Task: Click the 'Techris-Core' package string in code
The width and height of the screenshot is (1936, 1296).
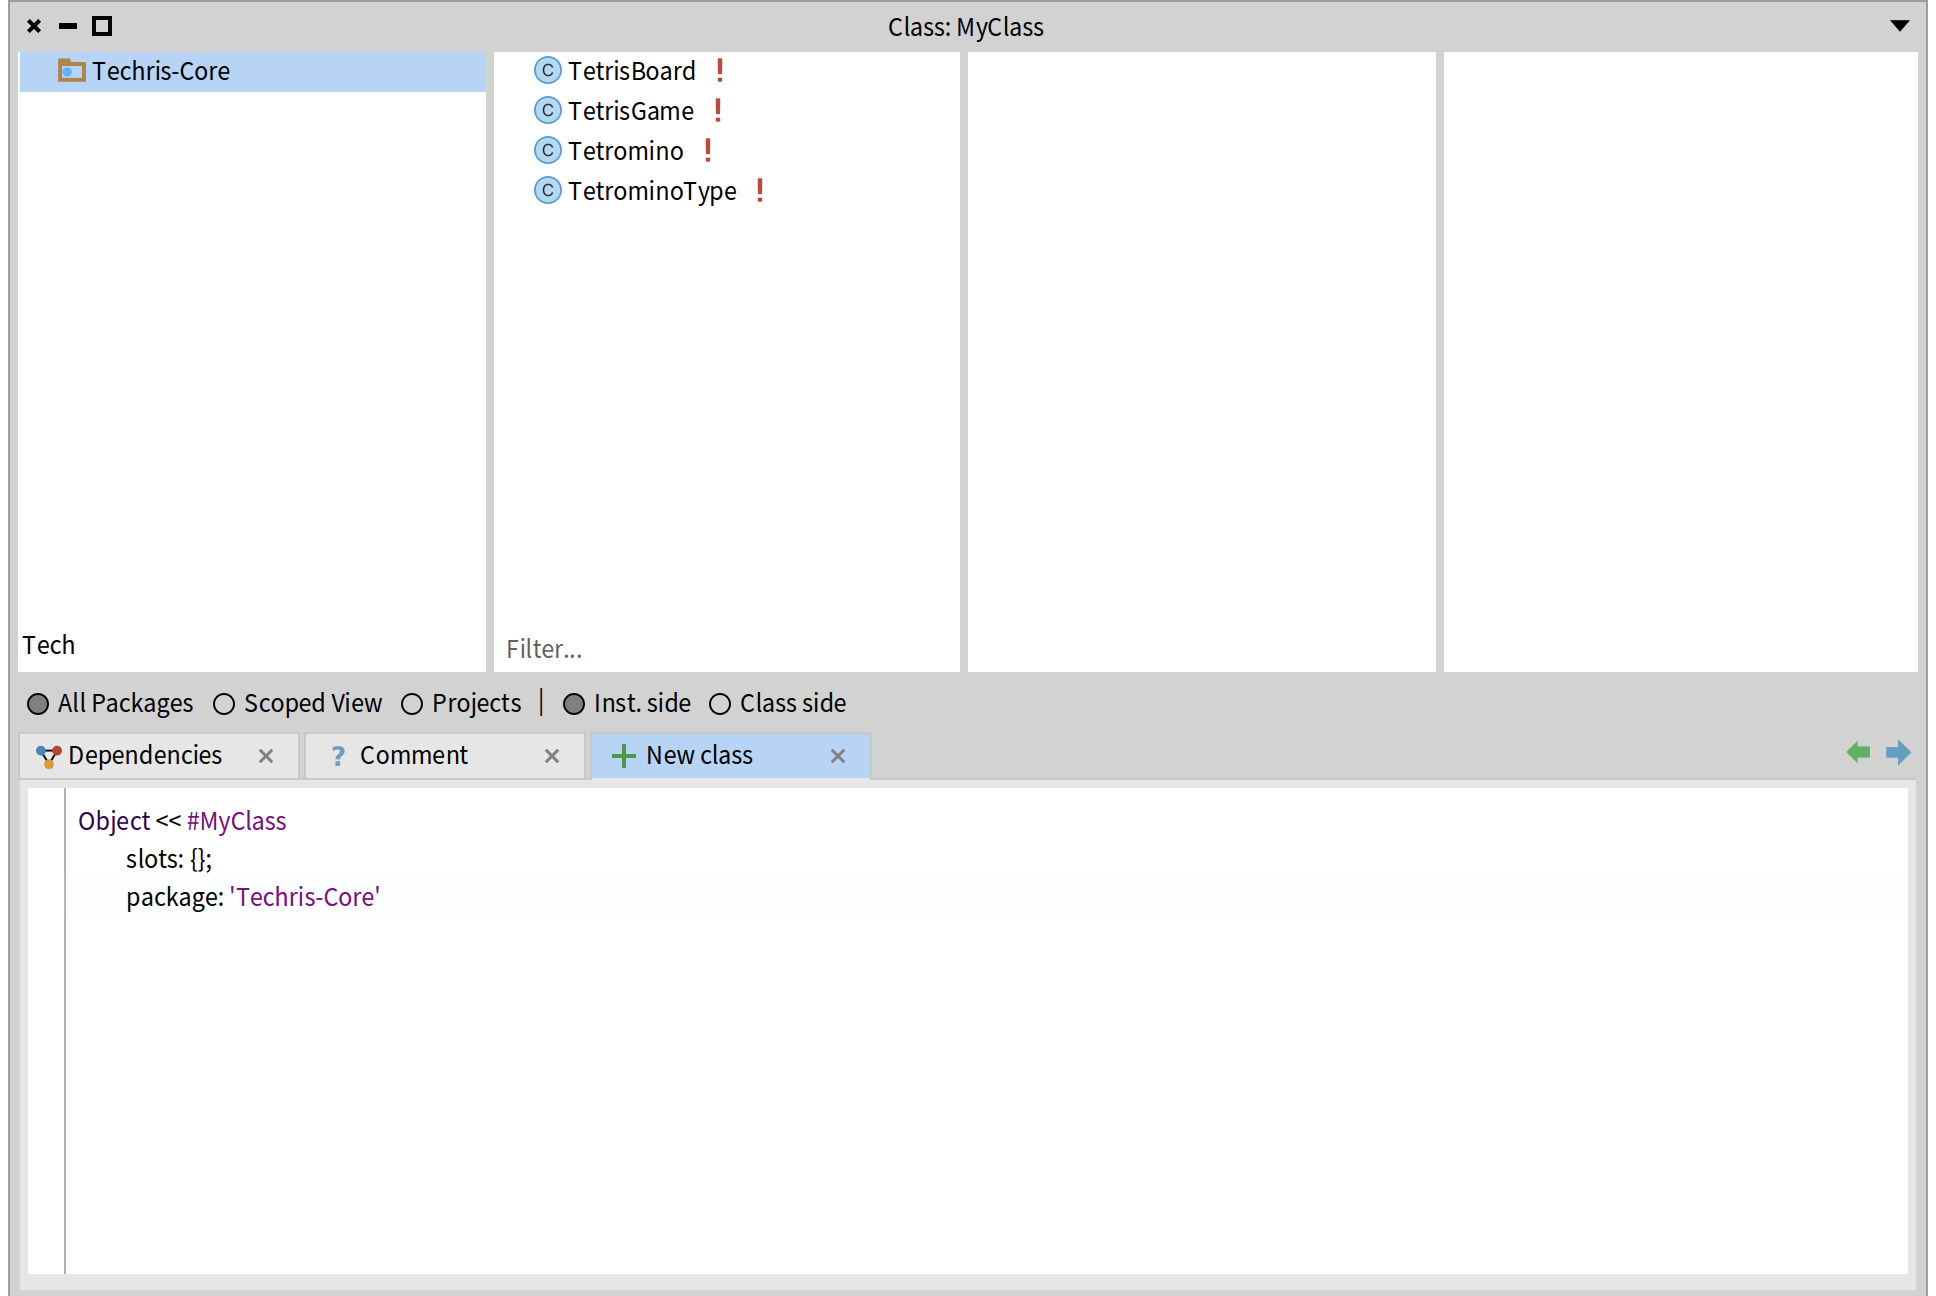Action: (x=305, y=897)
